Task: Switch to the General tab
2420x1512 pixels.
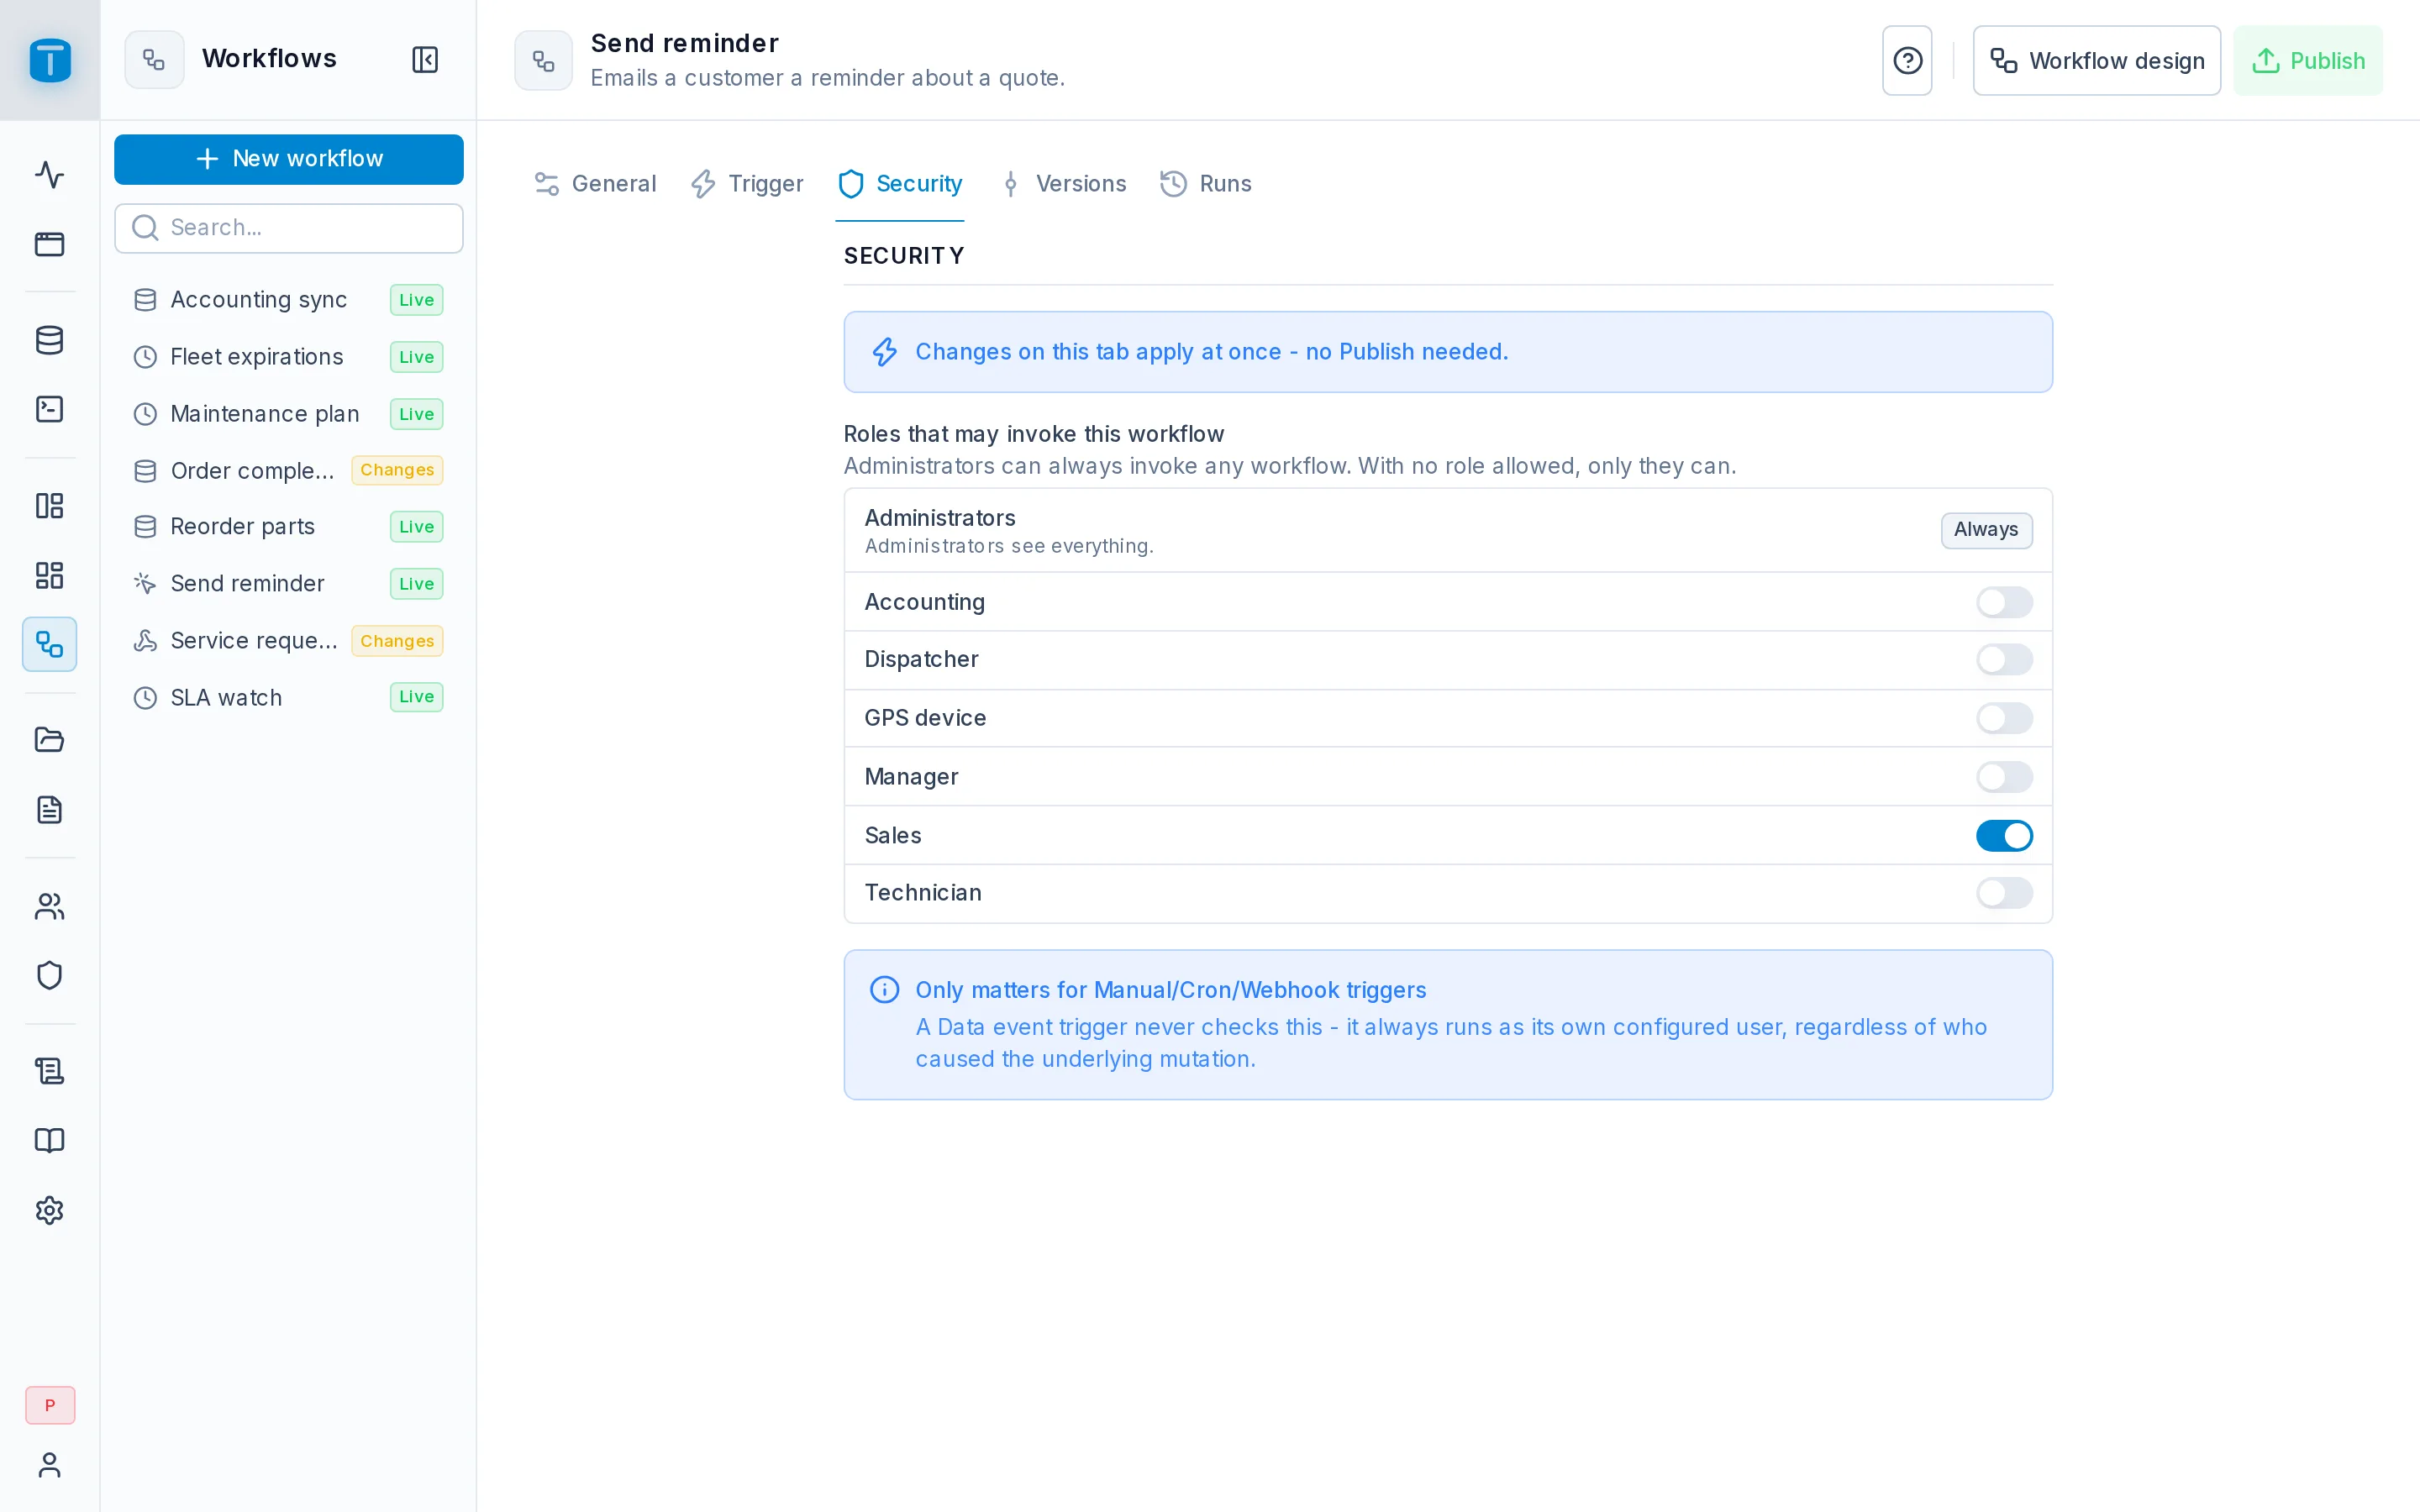Action: tap(595, 184)
